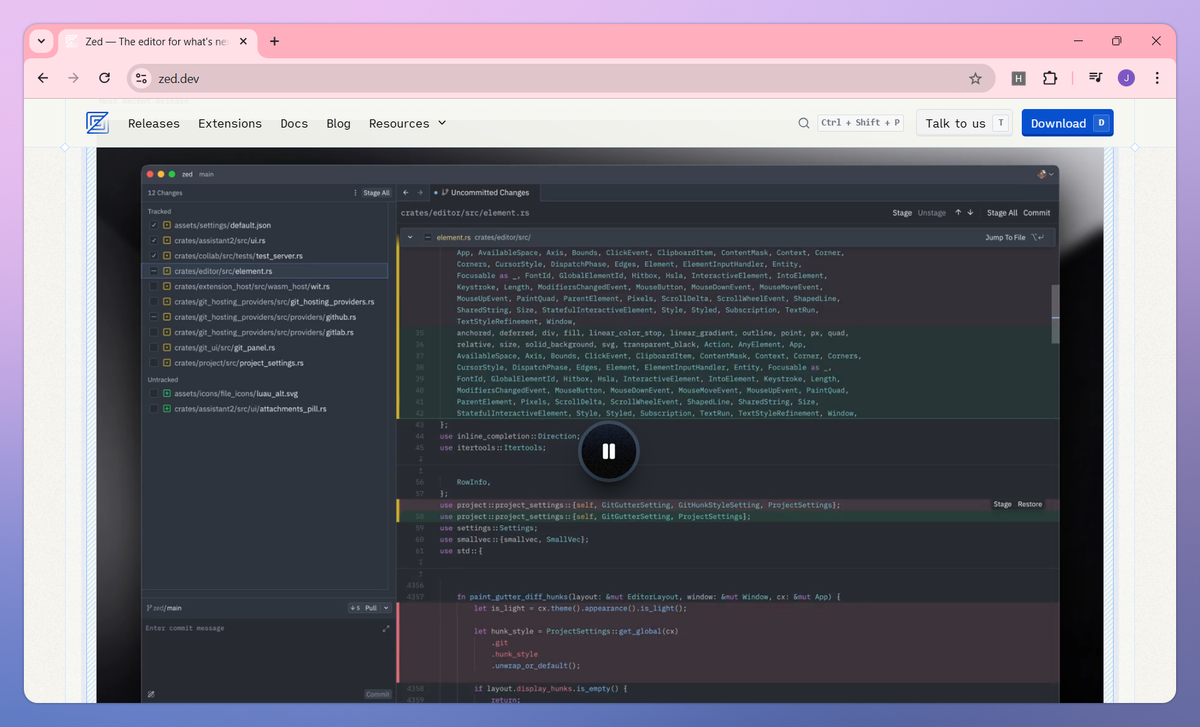Viewport: 1200px width, 727px height.
Task: Open the tab search dropdown
Action: 41,41
